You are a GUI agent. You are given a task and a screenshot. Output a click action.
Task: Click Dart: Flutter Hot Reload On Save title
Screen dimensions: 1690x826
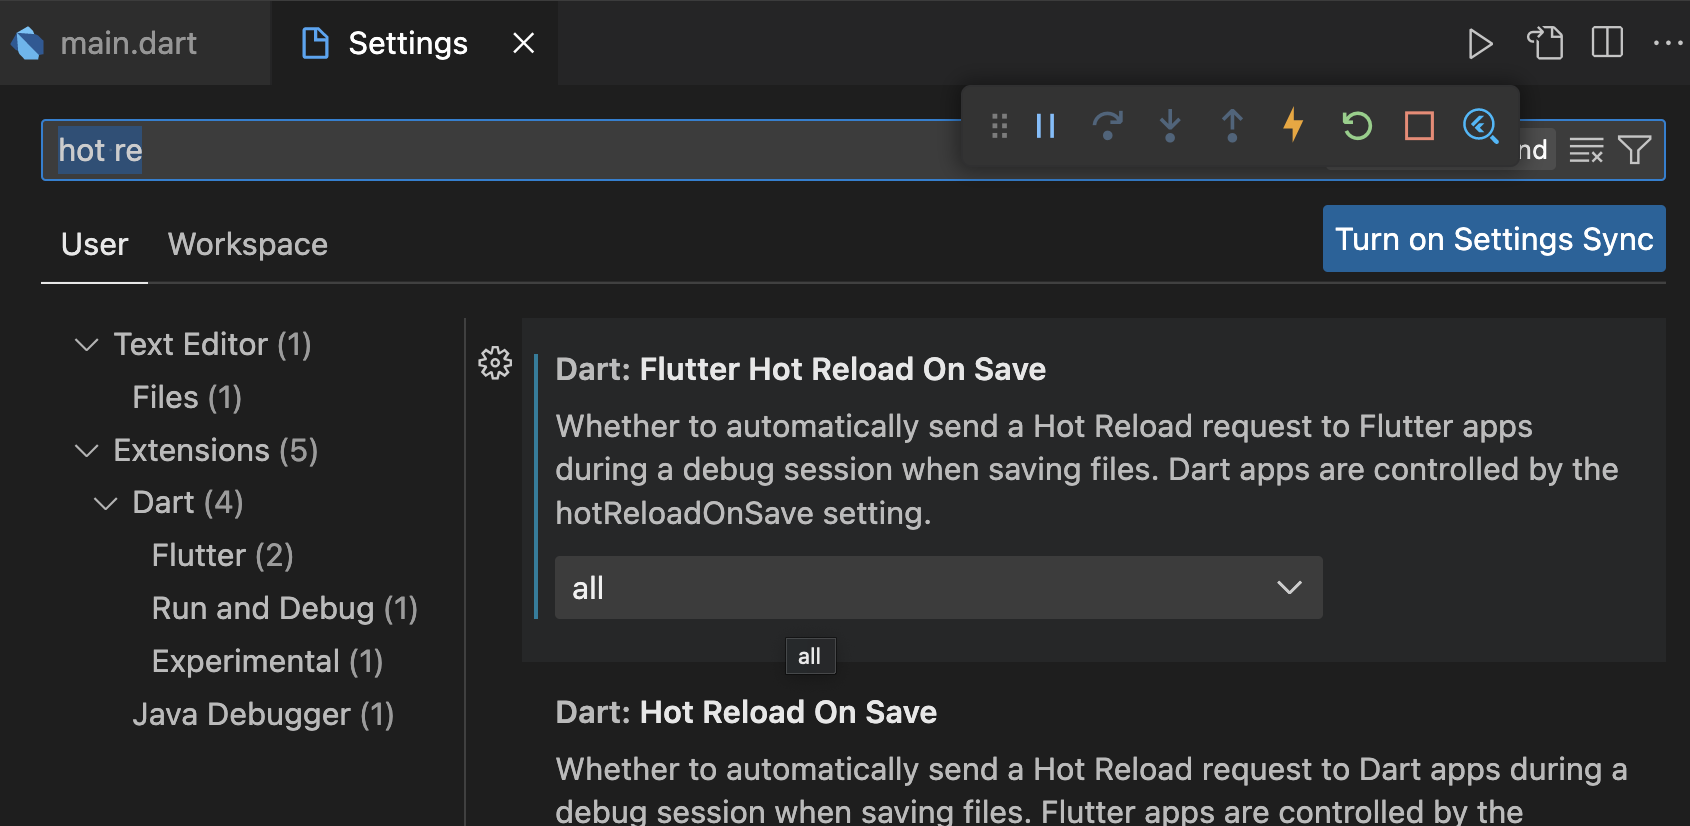(800, 369)
